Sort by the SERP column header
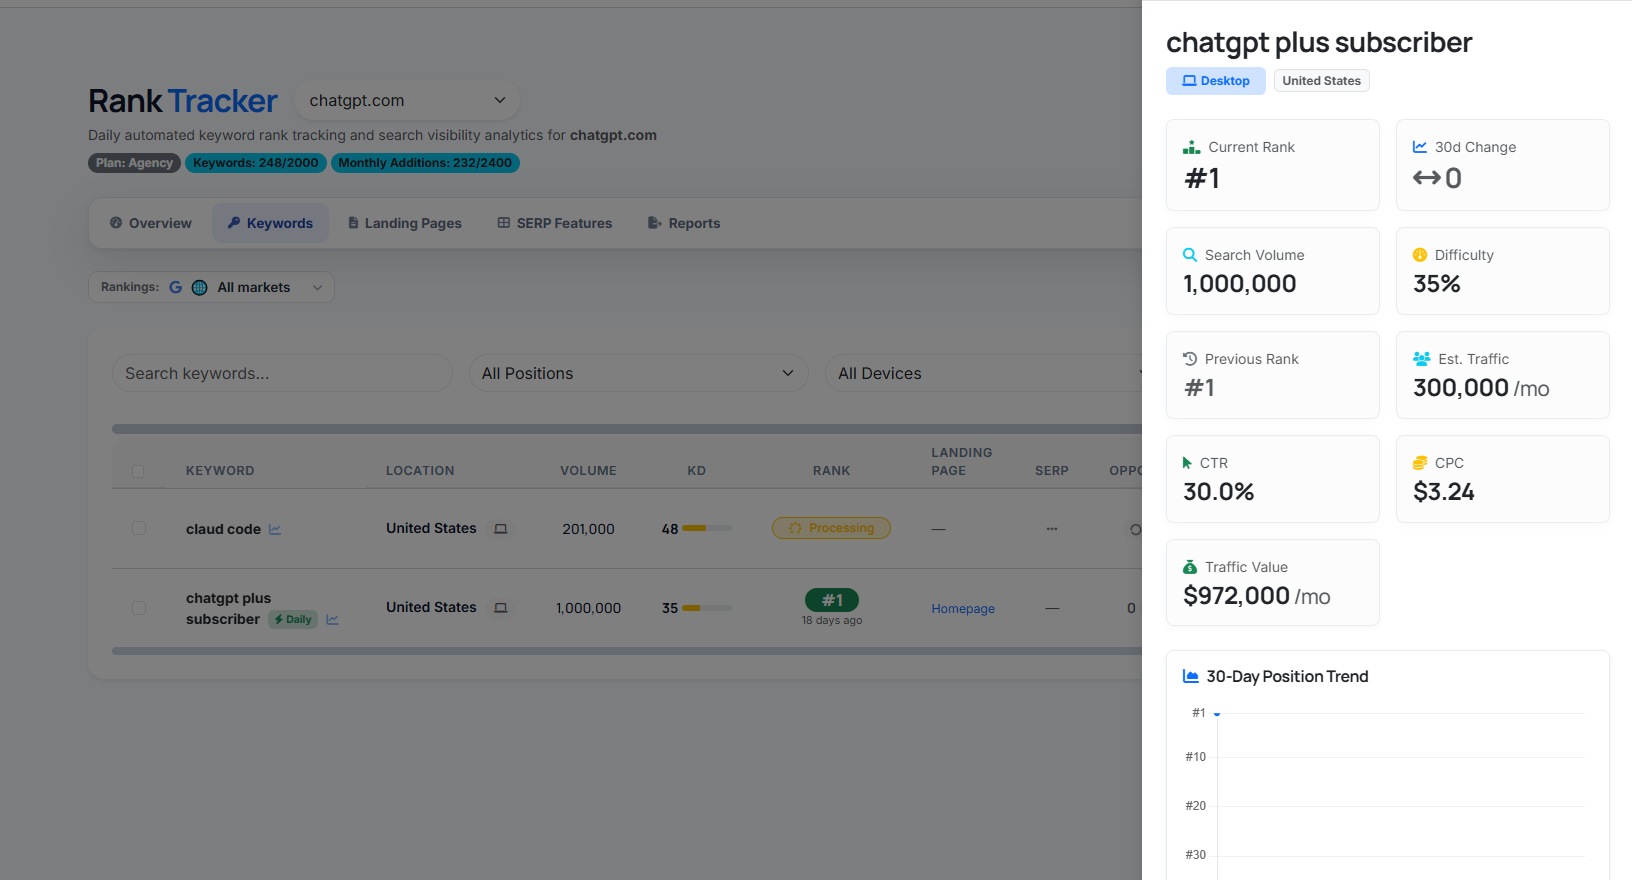 [x=1052, y=471]
